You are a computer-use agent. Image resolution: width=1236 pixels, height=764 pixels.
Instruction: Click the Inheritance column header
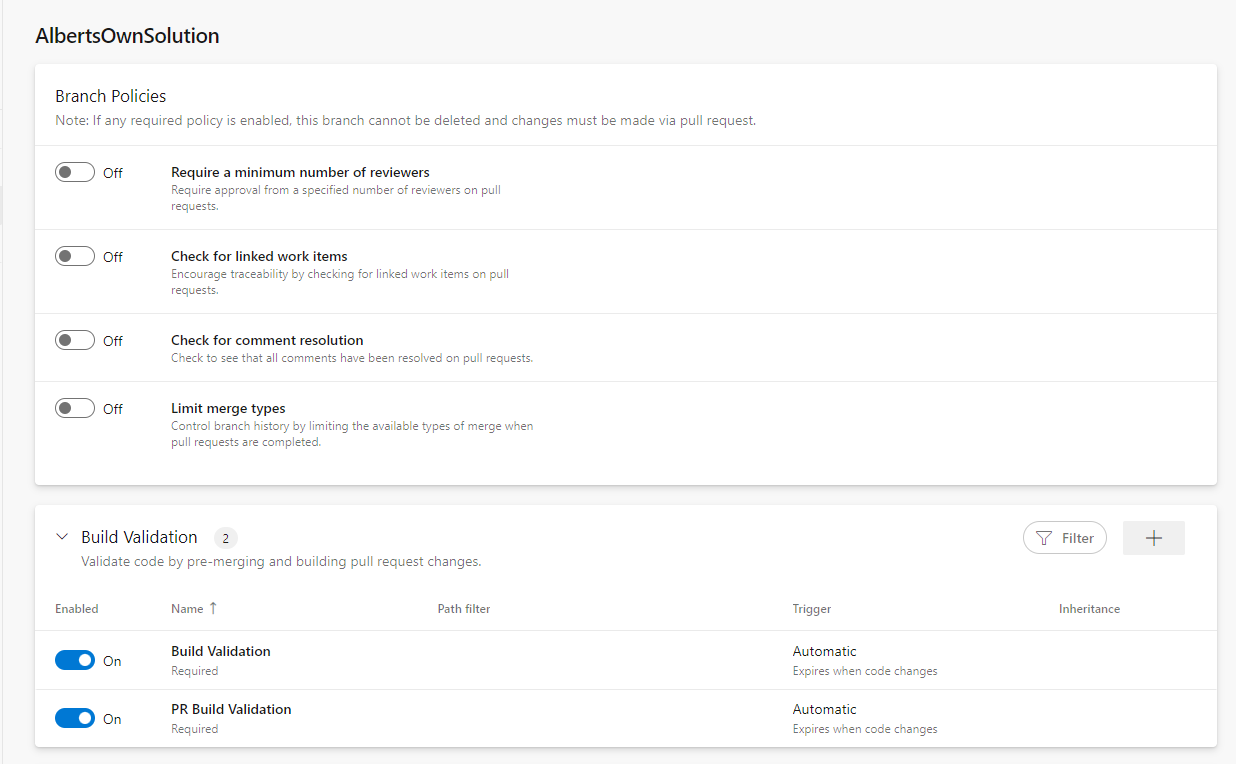1089,608
